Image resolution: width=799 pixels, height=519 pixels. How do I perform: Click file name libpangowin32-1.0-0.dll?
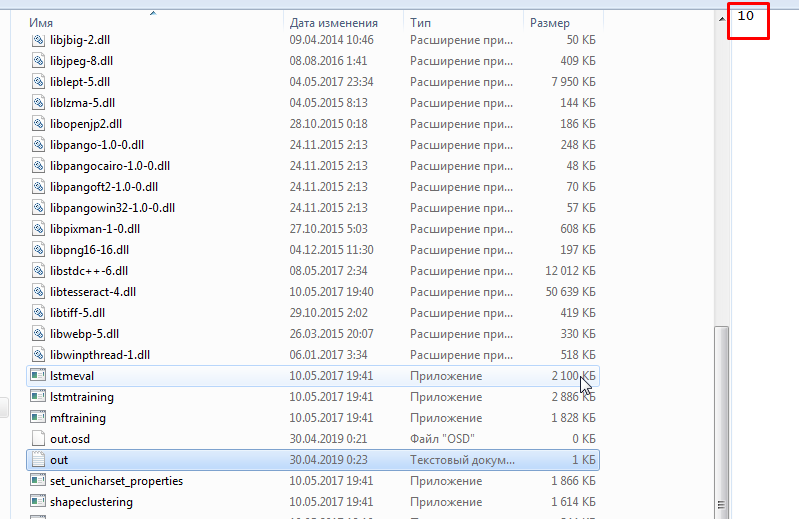point(113,207)
